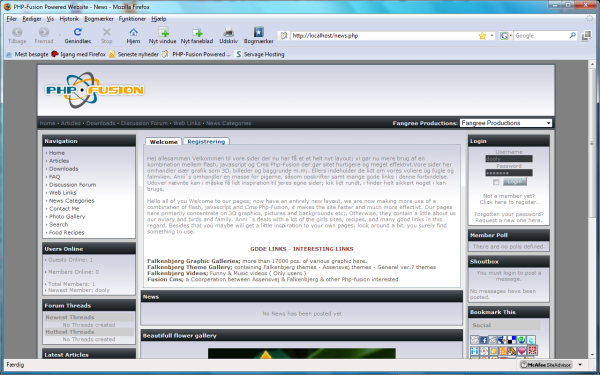Click the Username input field
This screenshot has height=375, width=600.
[x=509, y=158]
